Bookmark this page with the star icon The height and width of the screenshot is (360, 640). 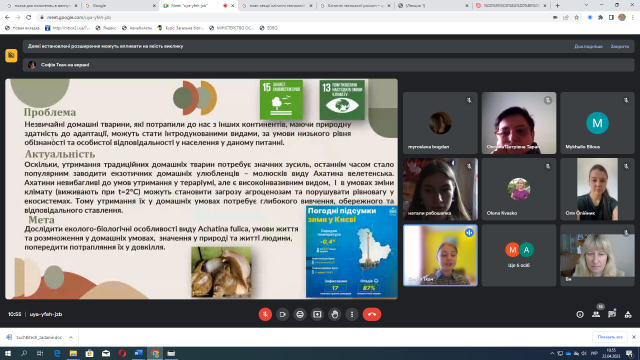click(576, 17)
